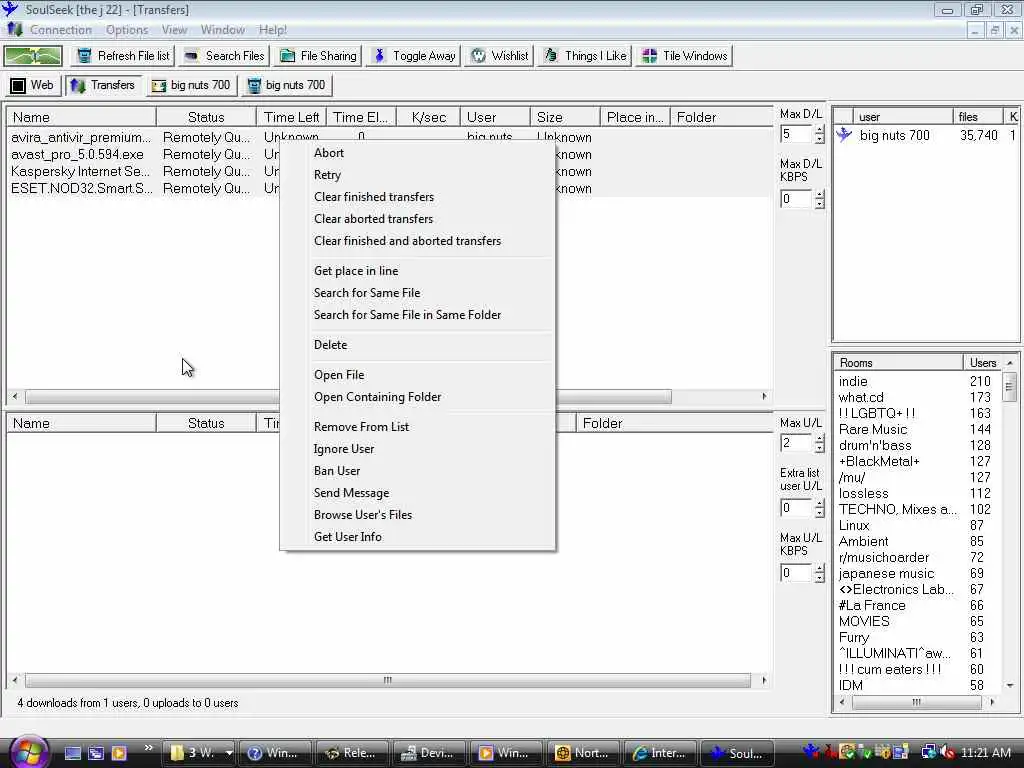Open the View menu

point(174,30)
